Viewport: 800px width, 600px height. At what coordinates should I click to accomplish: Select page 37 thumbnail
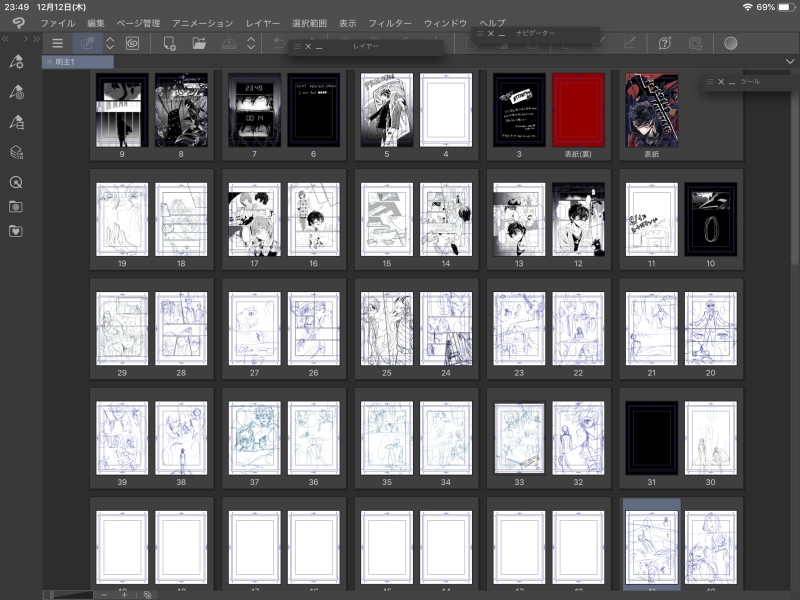(254, 438)
